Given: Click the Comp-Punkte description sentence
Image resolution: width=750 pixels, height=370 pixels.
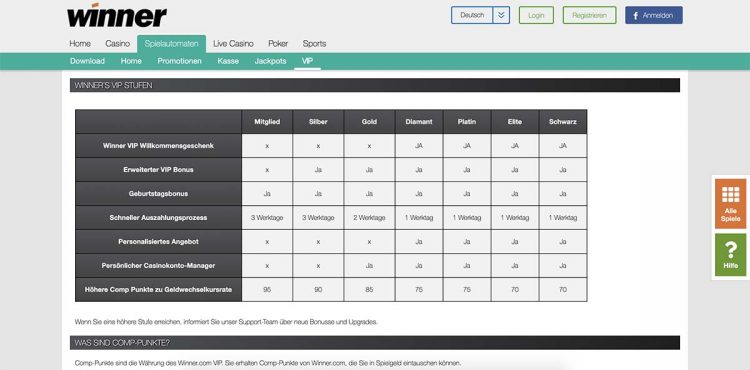Looking at the screenshot, I should tap(268, 363).
